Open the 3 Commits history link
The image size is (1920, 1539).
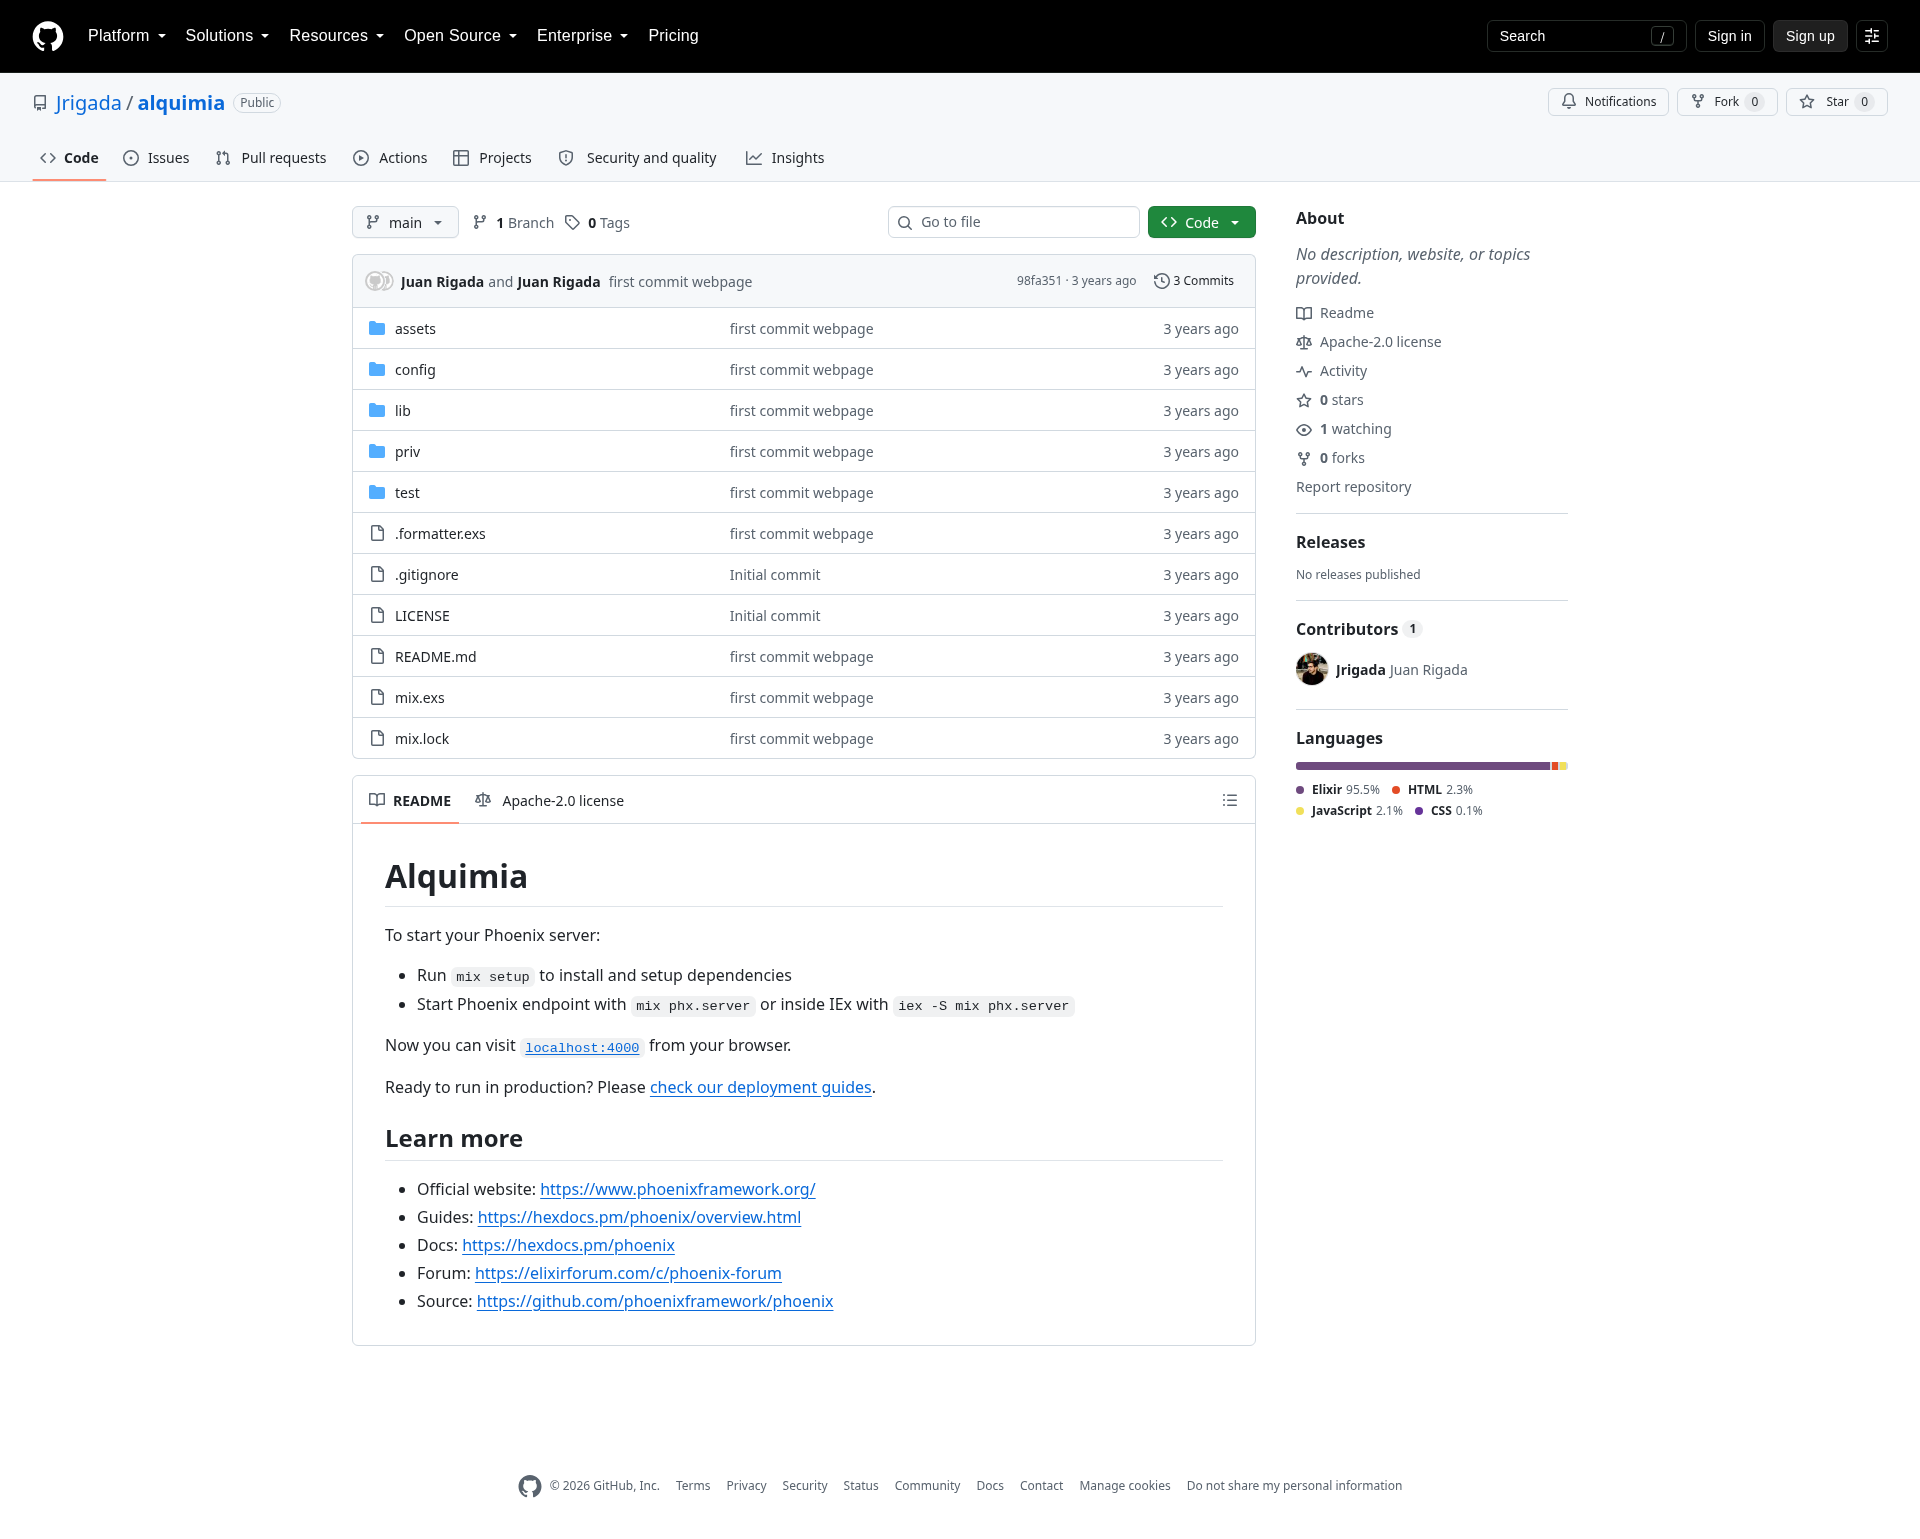pyautogui.click(x=1194, y=281)
